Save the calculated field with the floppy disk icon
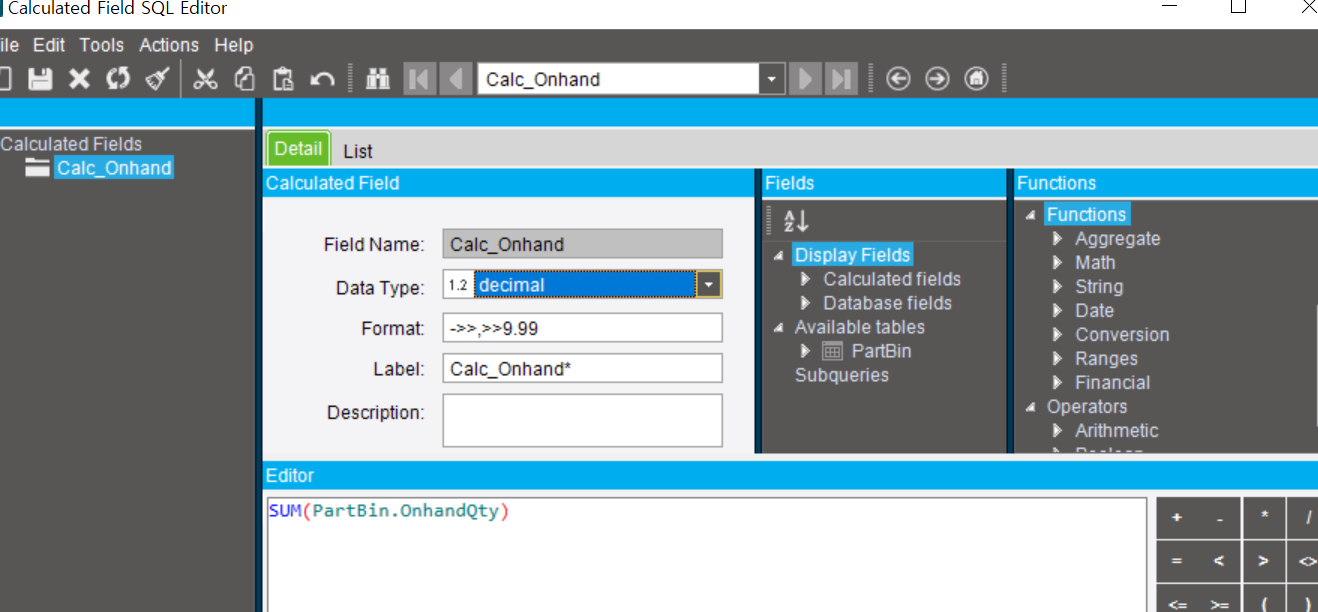 pyautogui.click(x=40, y=79)
